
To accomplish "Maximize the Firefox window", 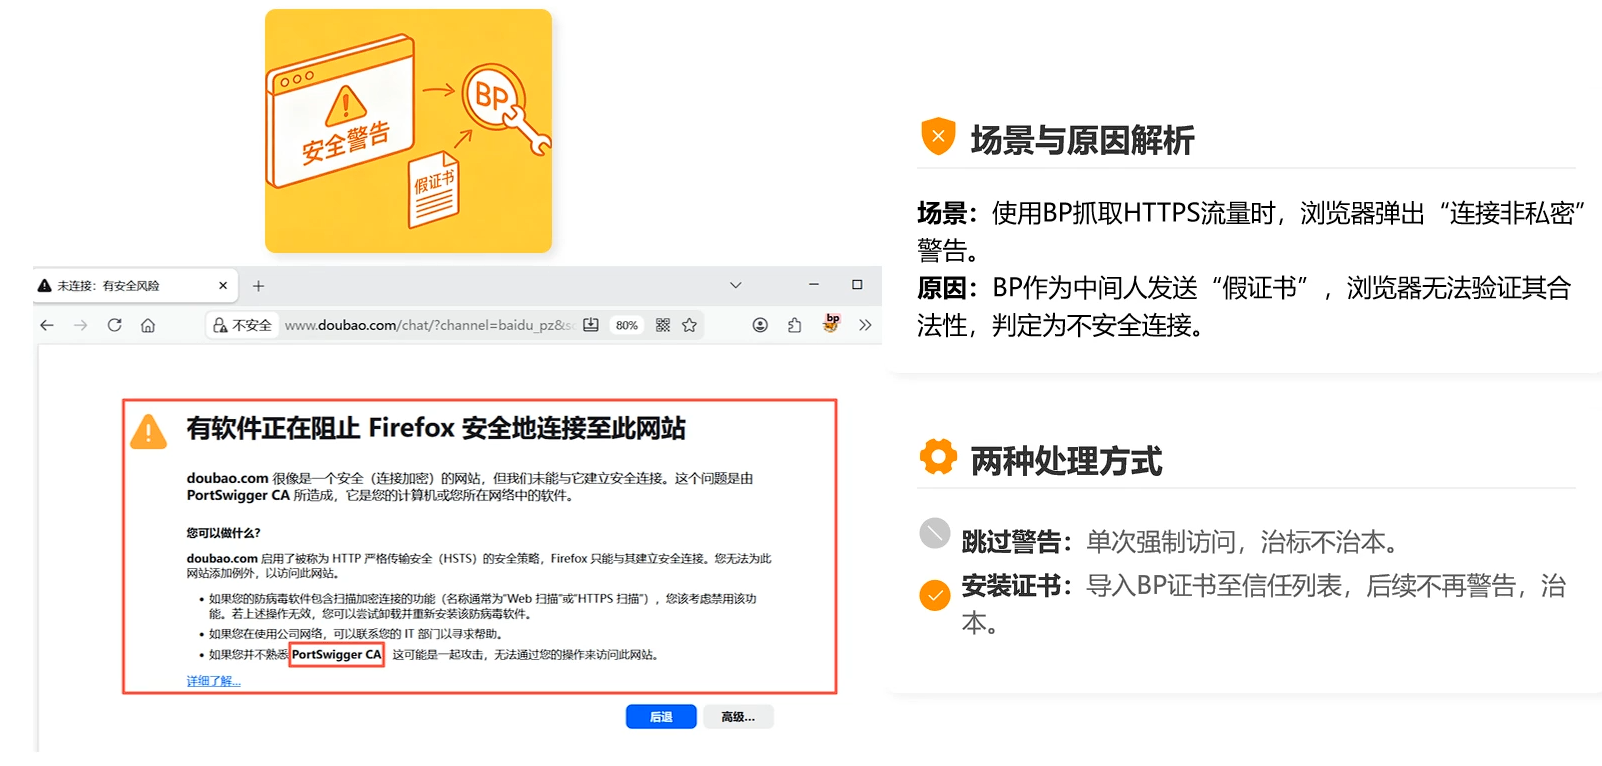I will [857, 285].
